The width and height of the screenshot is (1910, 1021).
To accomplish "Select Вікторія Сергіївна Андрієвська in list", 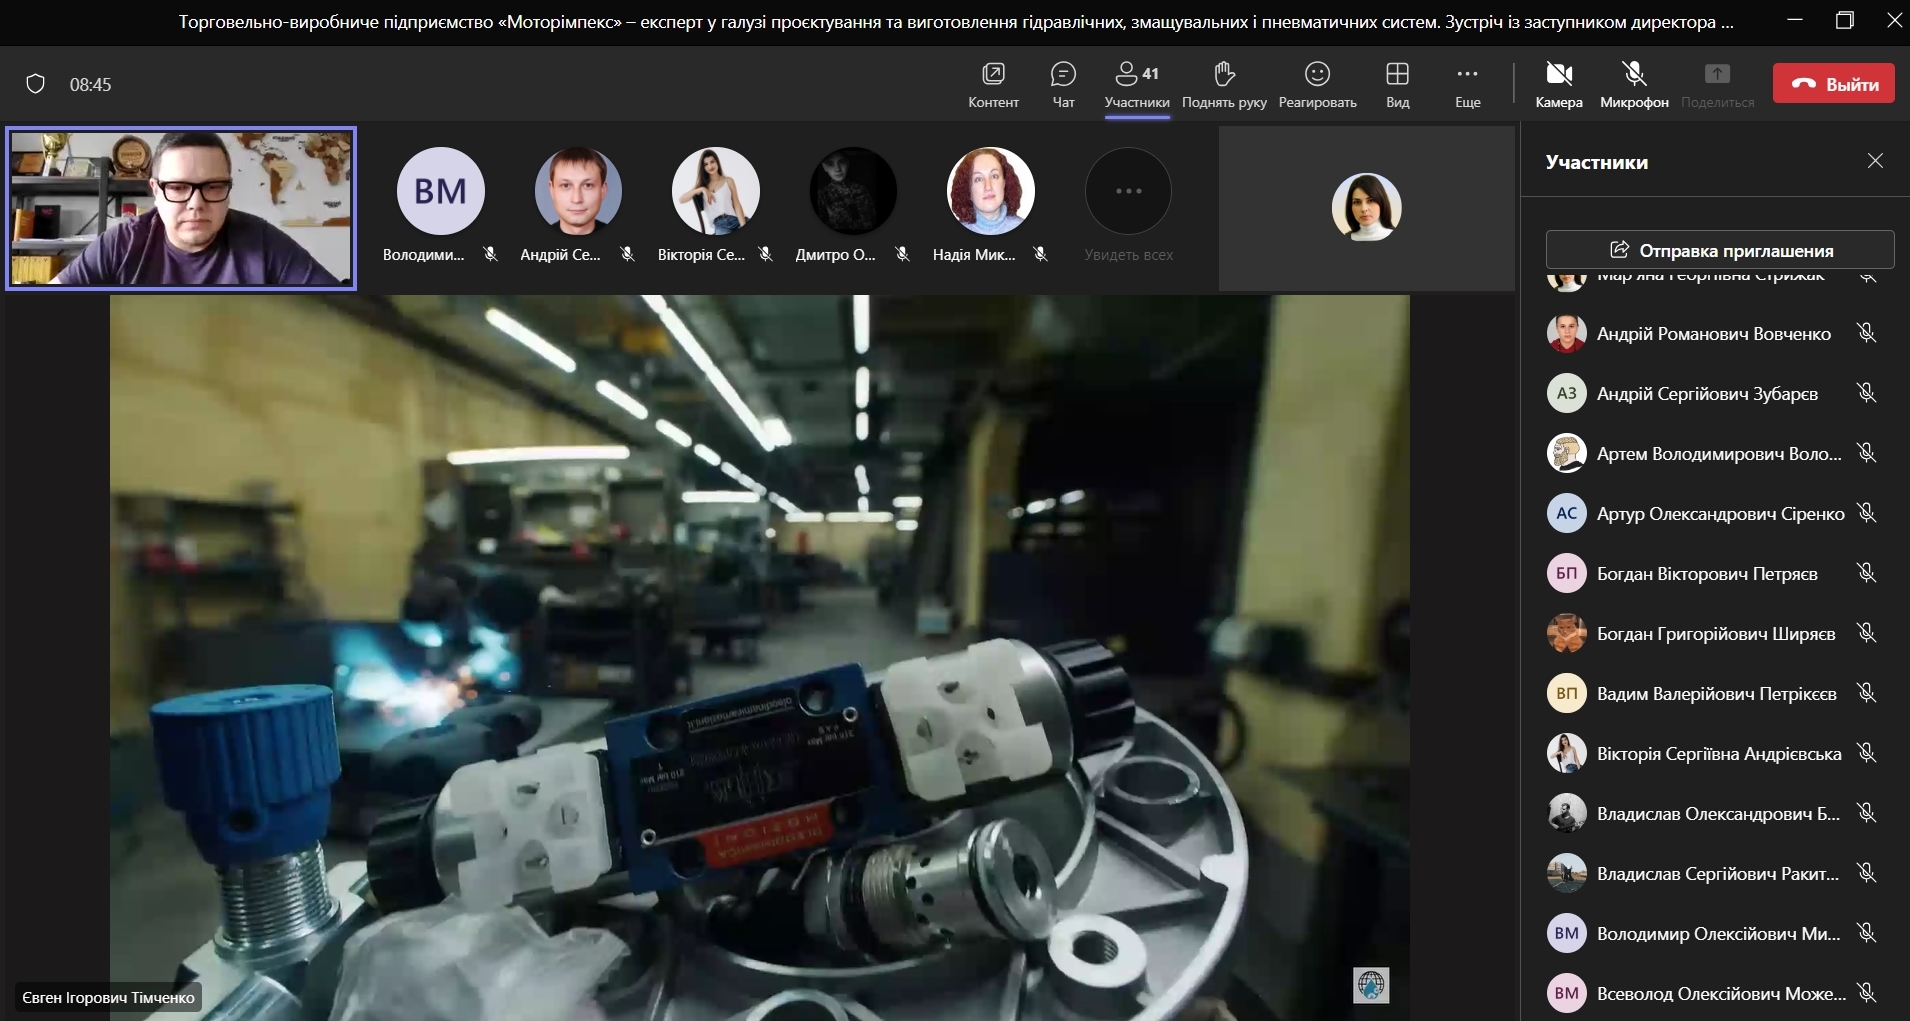I will pos(1713,754).
